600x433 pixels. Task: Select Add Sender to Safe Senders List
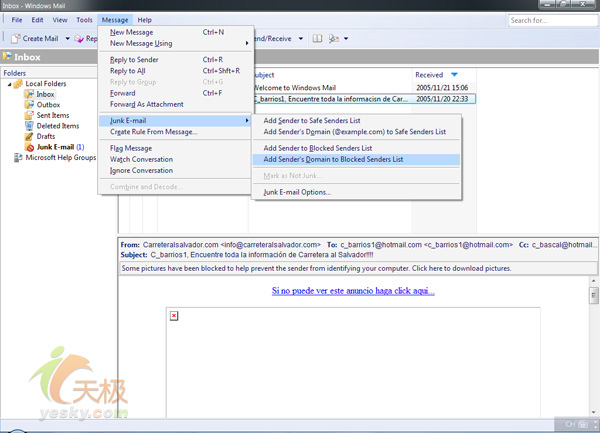click(356, 120)
